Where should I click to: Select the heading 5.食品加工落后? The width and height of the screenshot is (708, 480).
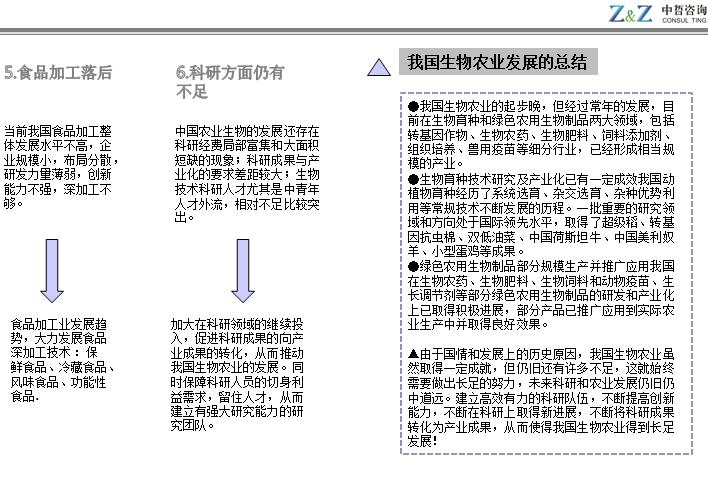tap(58, 73)
